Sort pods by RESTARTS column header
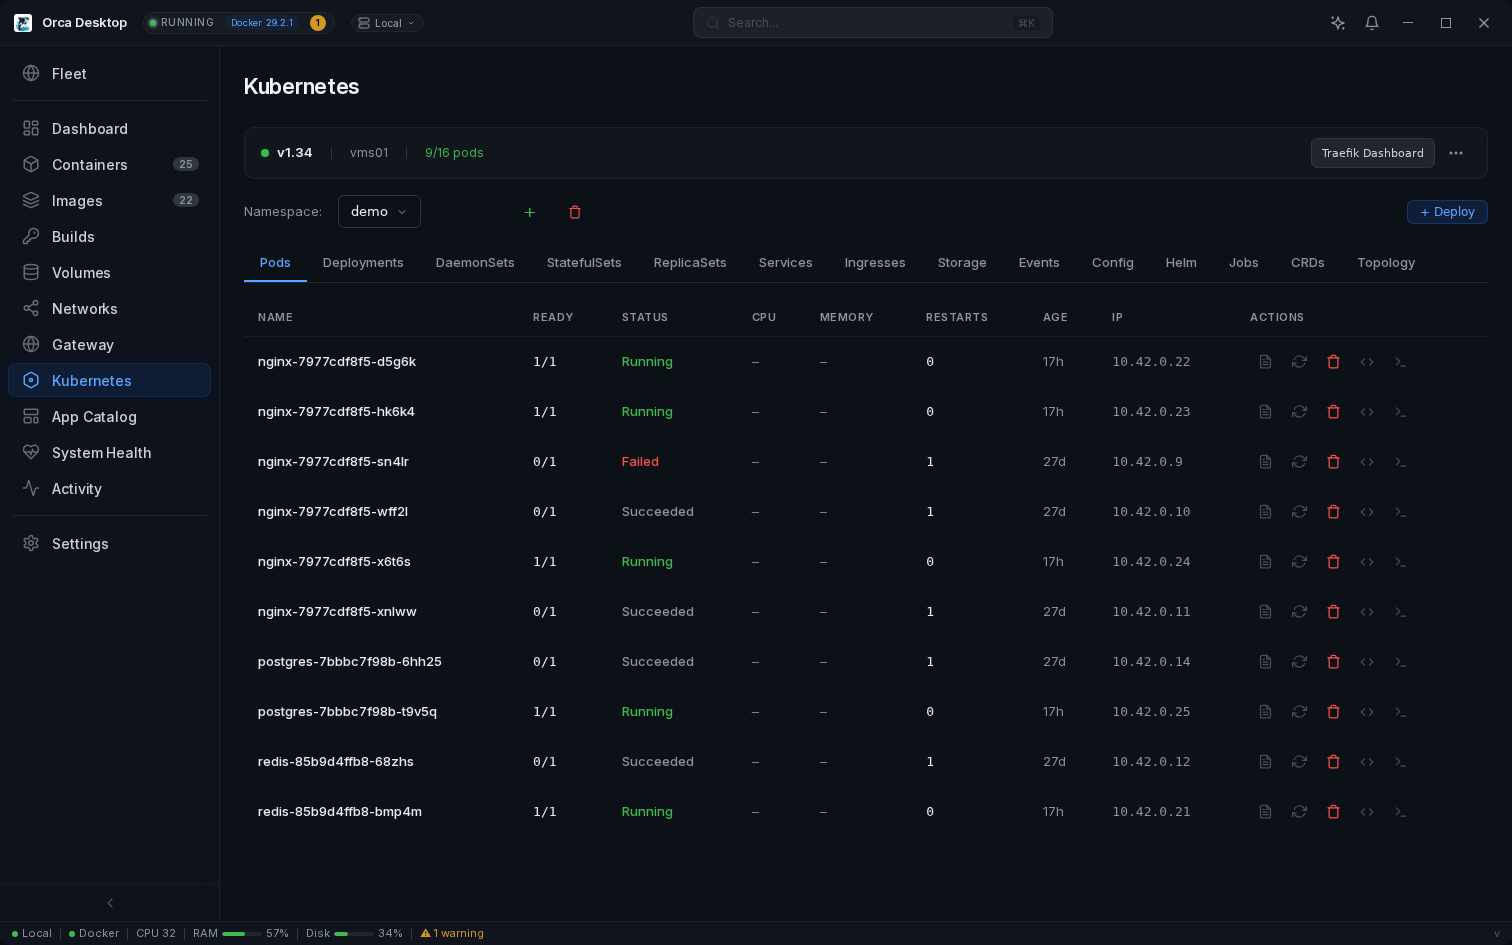 click(x=957, y=318)
